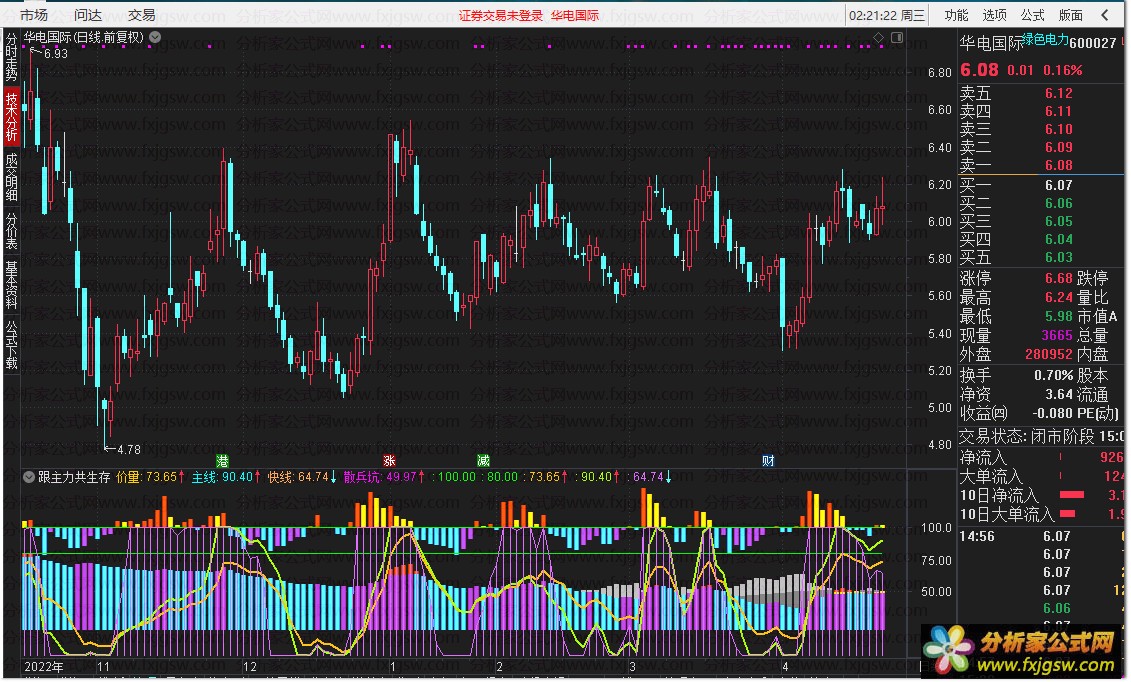The width and height of the screenshot is (1131, 682).
Task: Click the 外盘 value 280952
Action: [1049, 354]
